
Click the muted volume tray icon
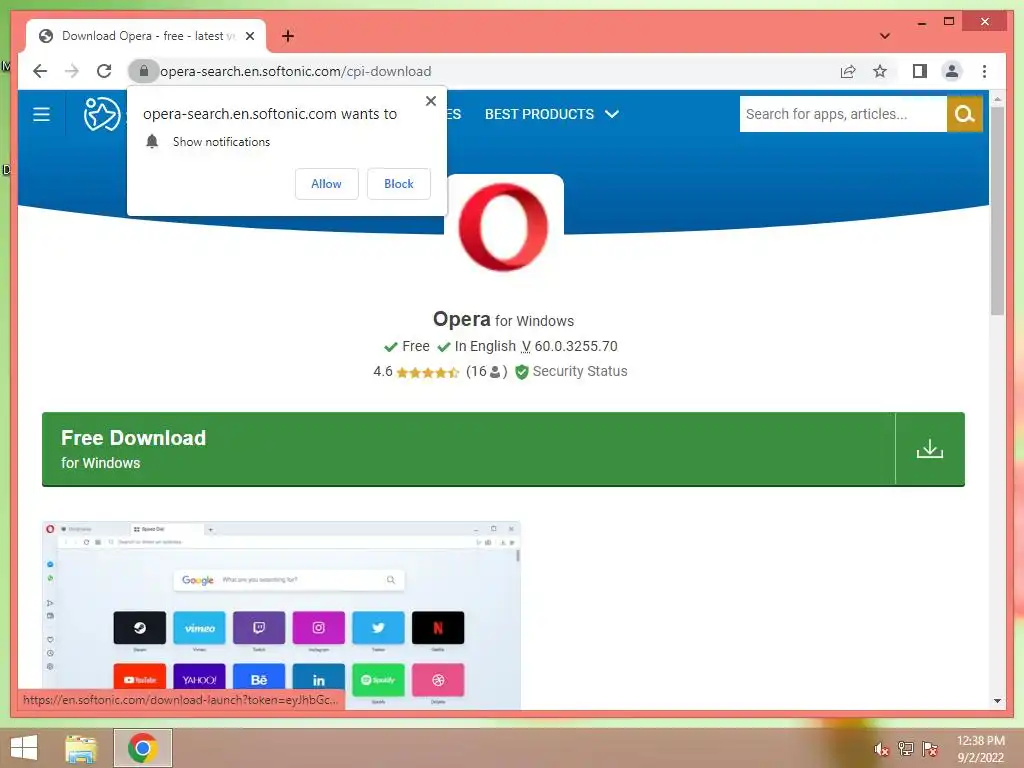(881, 748)
